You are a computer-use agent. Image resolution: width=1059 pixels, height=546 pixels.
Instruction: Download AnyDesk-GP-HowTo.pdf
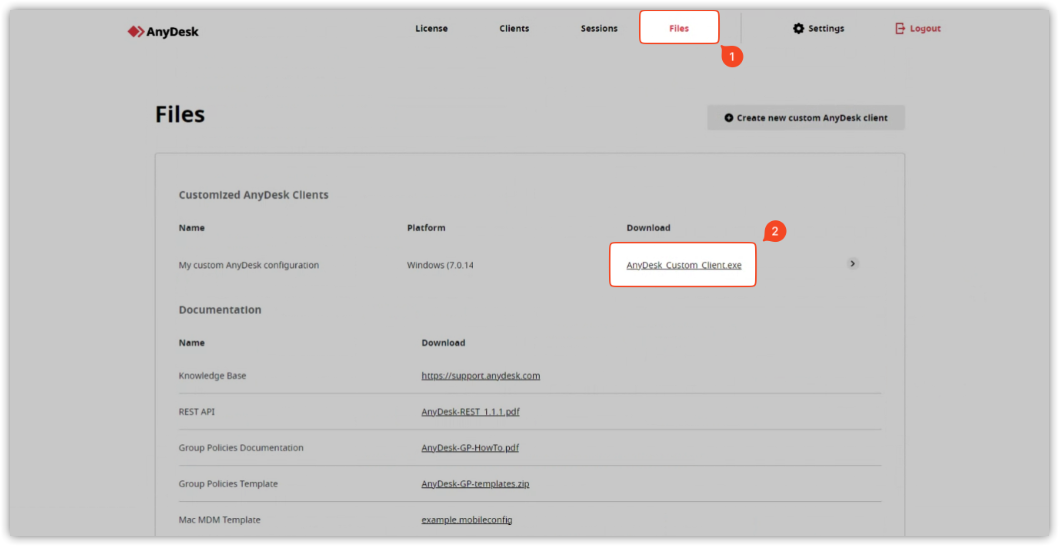click(x=470, y=447)
